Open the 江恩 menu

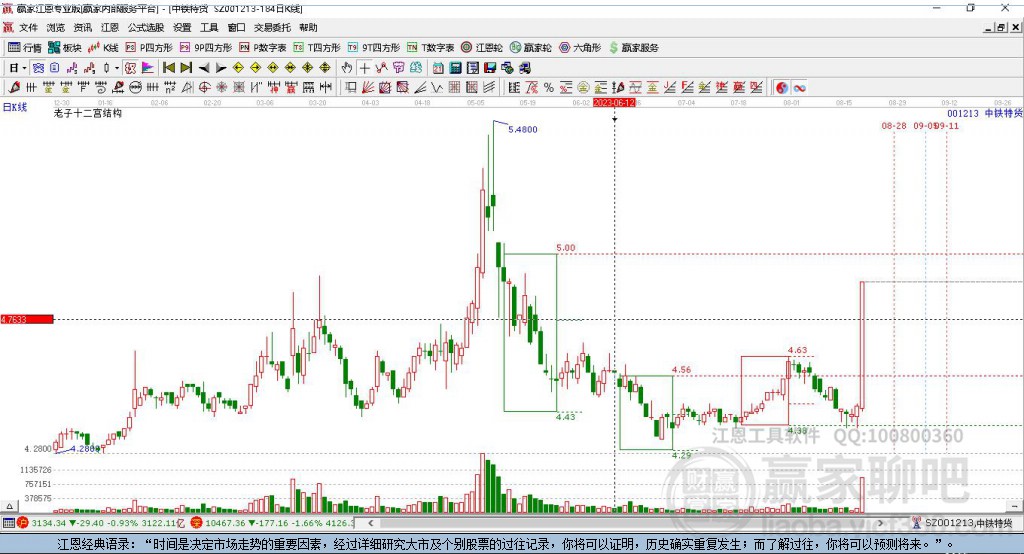[110, 27]
